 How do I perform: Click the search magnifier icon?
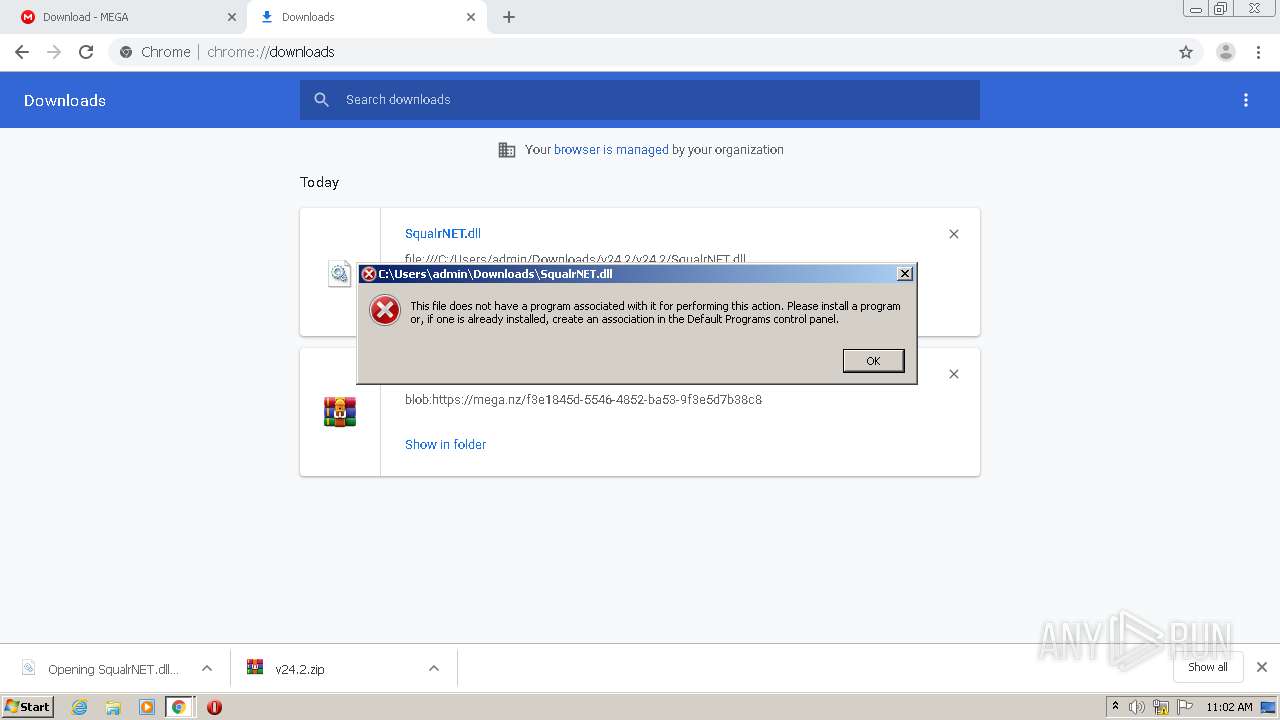tap(321, 100)
